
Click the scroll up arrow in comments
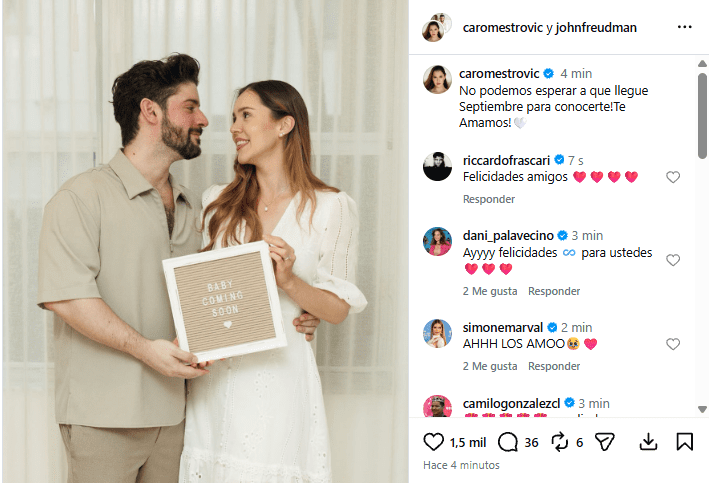tap(702, 63)
